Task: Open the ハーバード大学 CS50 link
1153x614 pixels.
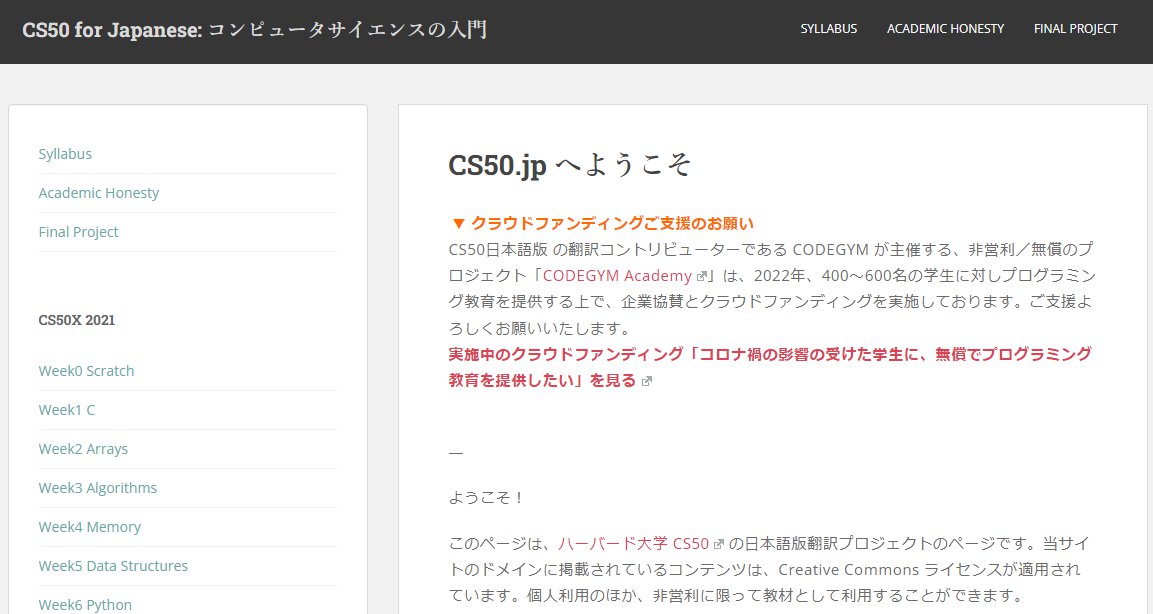Action: tap(633, 543)
